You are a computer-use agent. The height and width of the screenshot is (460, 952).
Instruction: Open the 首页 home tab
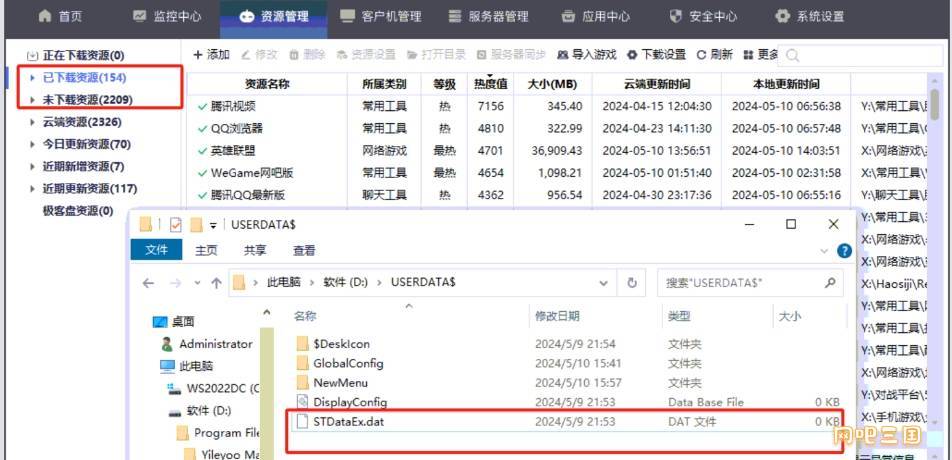tap(60, 16)
